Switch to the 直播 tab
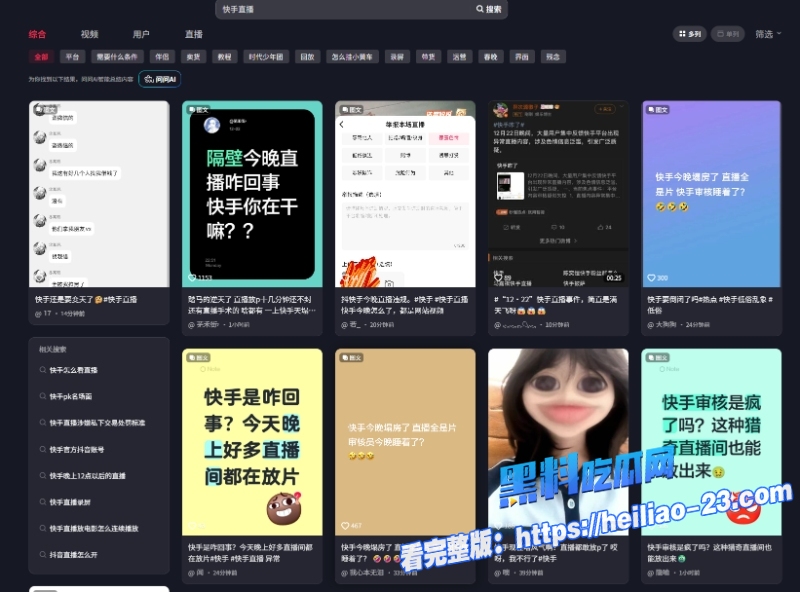The height and width of the screenshot is (592, 800). click(194, 34)
